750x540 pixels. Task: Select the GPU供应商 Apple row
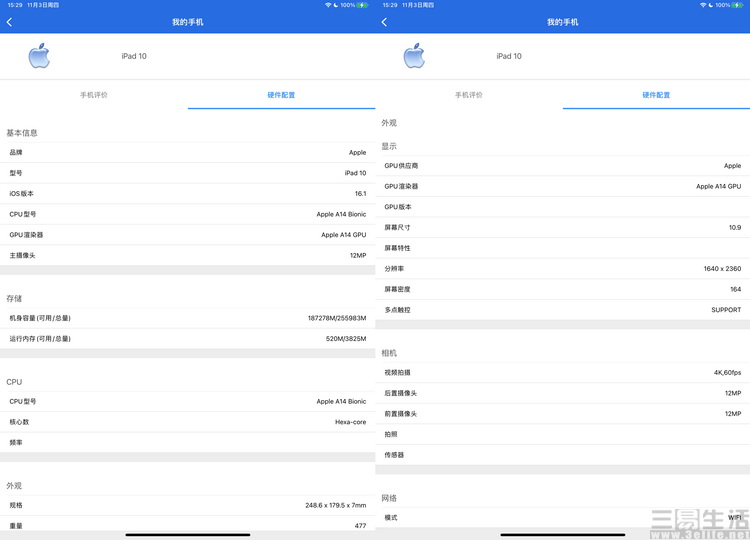[x=562, y=165]
